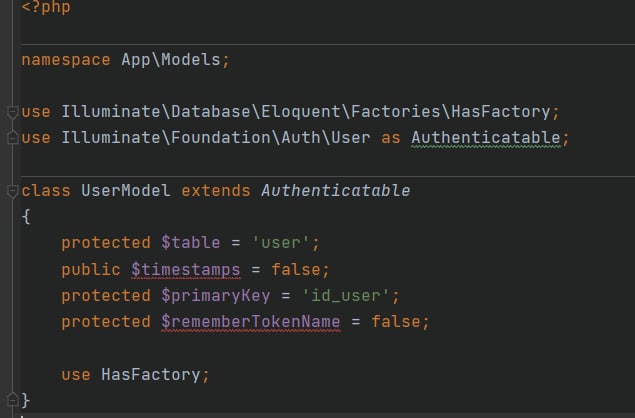Click the underlined $timestamps variable

coord(186,270)
